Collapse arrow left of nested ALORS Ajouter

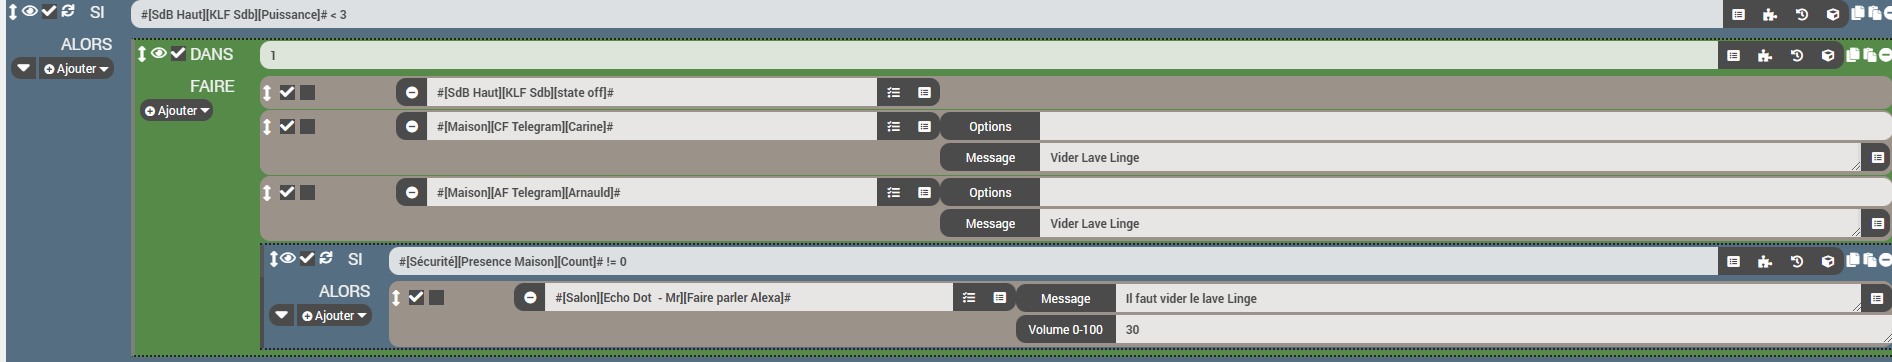tap(282, 316)
